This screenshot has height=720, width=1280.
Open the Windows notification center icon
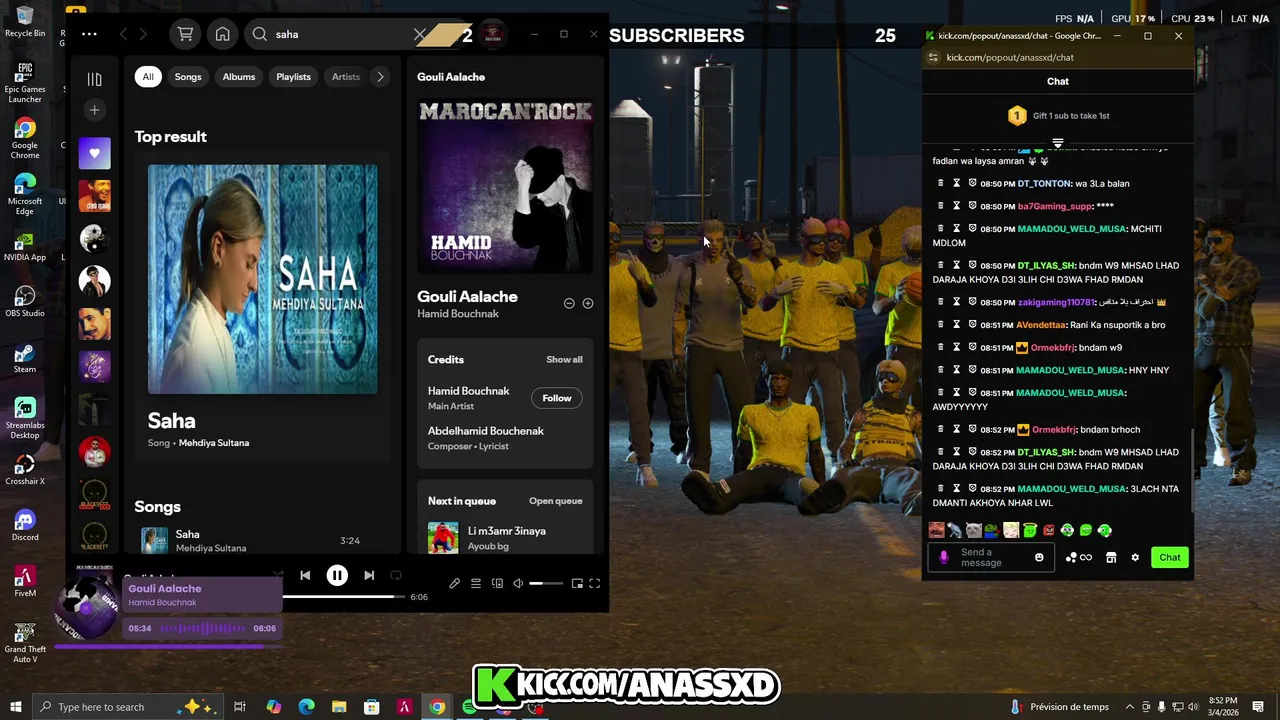1259,707
